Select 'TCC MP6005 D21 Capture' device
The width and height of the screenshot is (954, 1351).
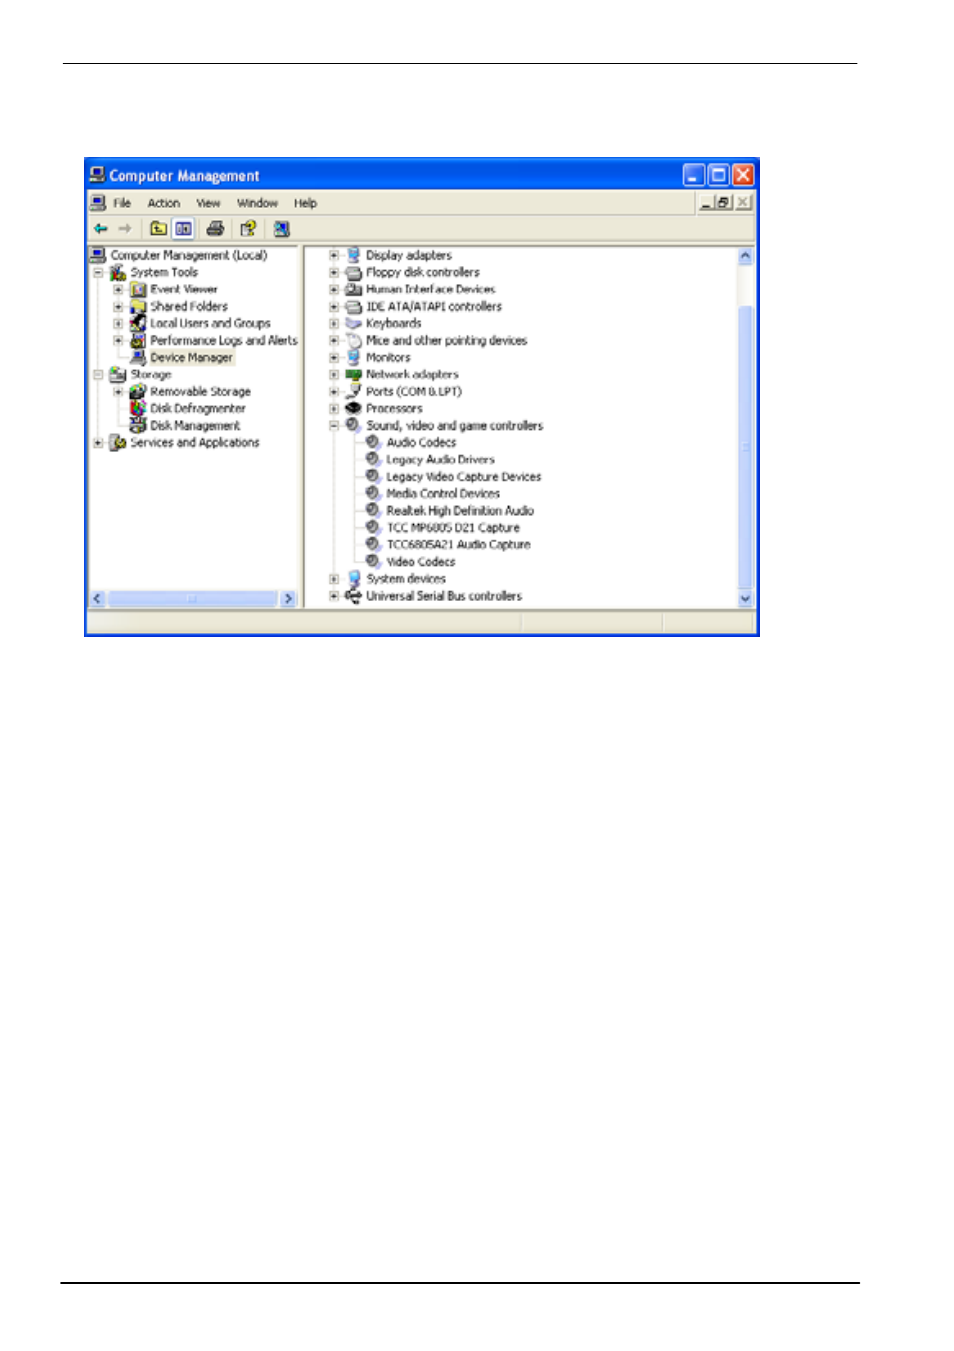tap(453, 528)
